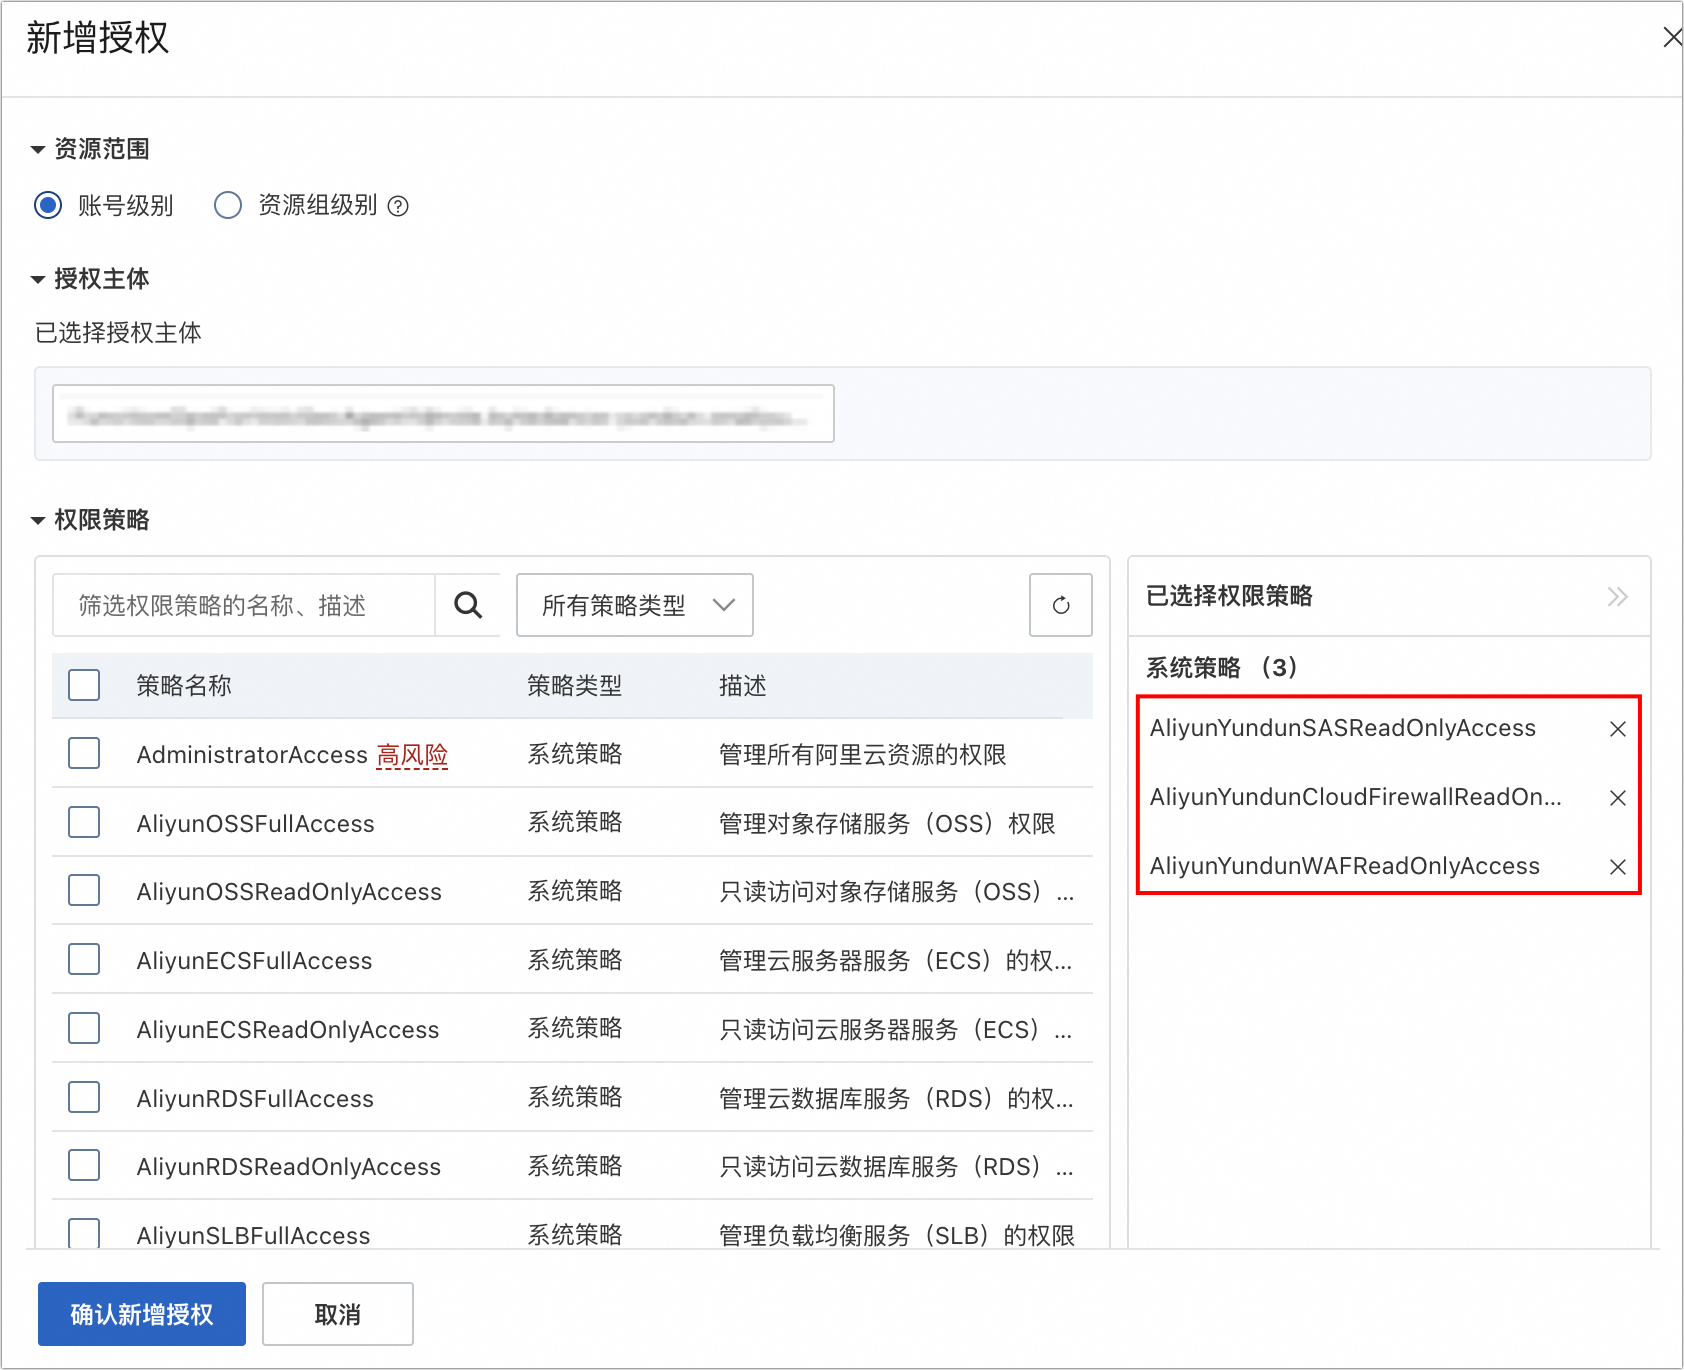1684x1370 pixels.
Task: Close the 新增授权 dialog
Action: pos(1671,37)
